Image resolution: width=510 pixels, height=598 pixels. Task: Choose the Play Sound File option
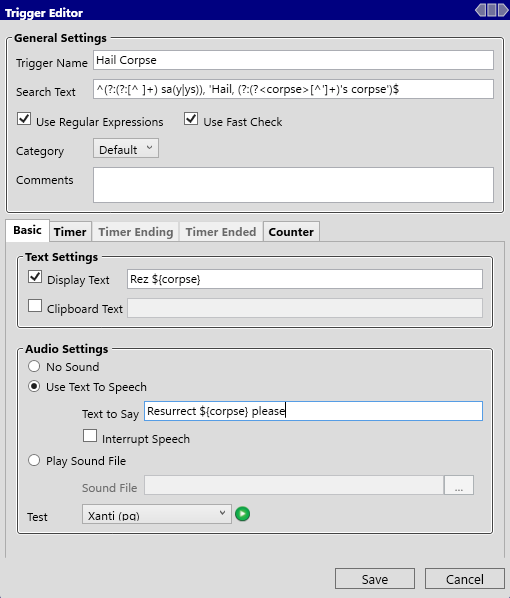pos(34,460)
